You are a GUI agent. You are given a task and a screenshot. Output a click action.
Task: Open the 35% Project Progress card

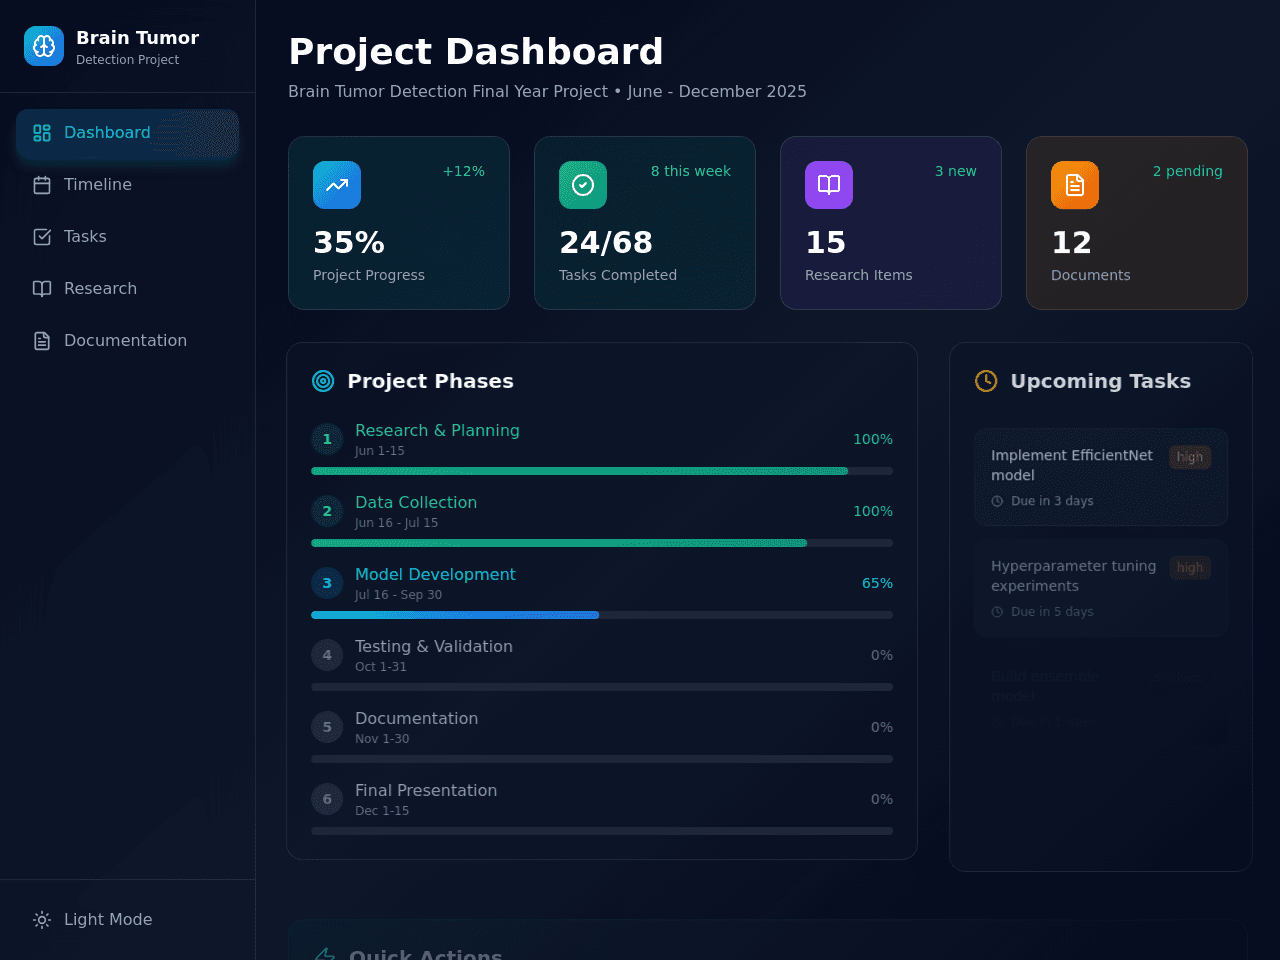pyautogui.click(x=399, y=223)
